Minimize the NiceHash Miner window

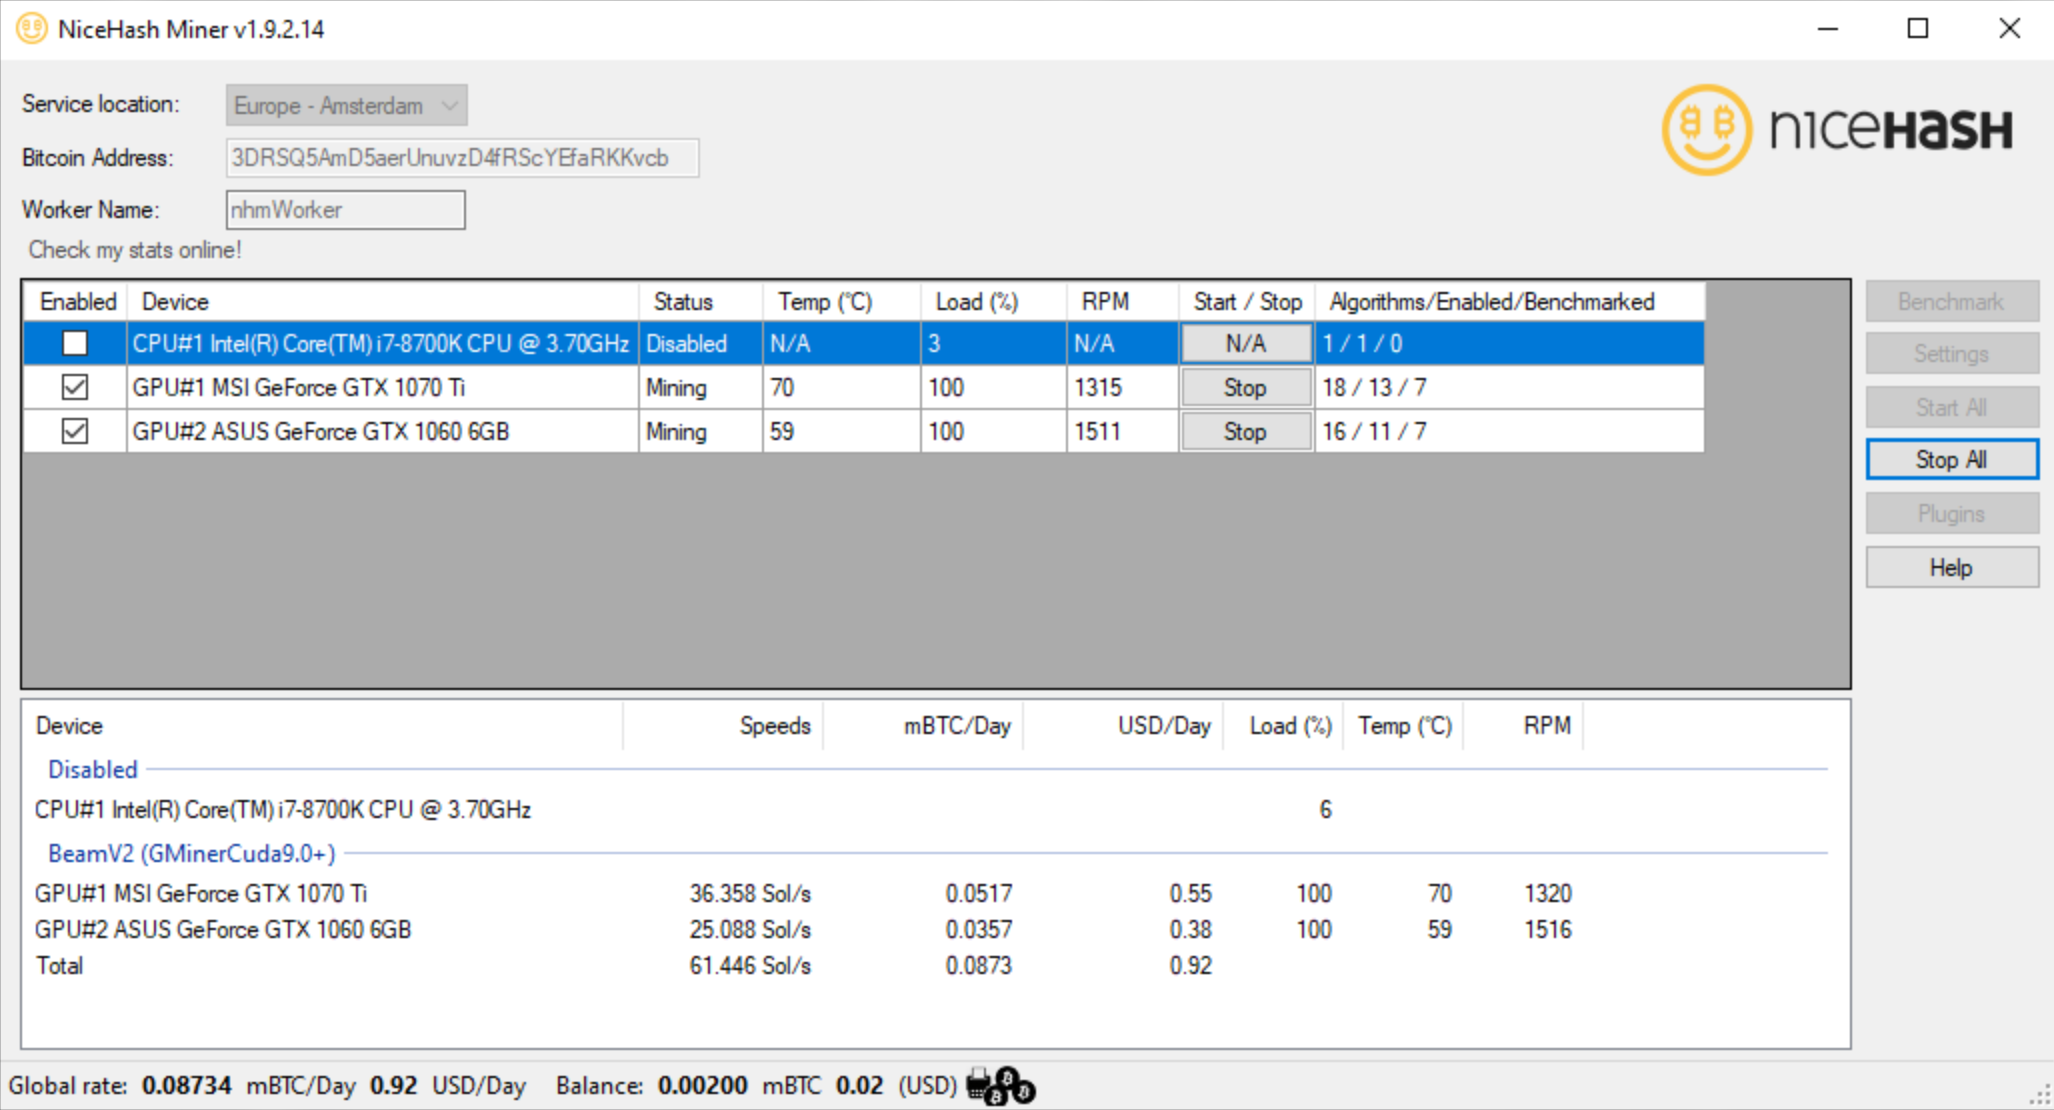[x=1828, y=29]
